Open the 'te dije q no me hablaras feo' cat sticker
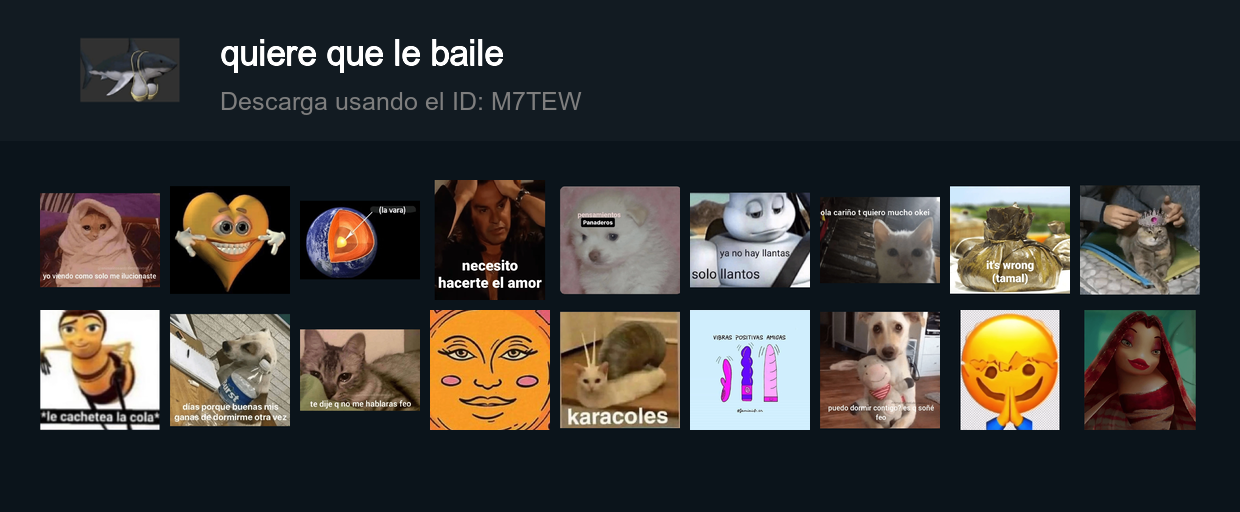Viewport: 1240px width, 512px height. tap(360, 370)
